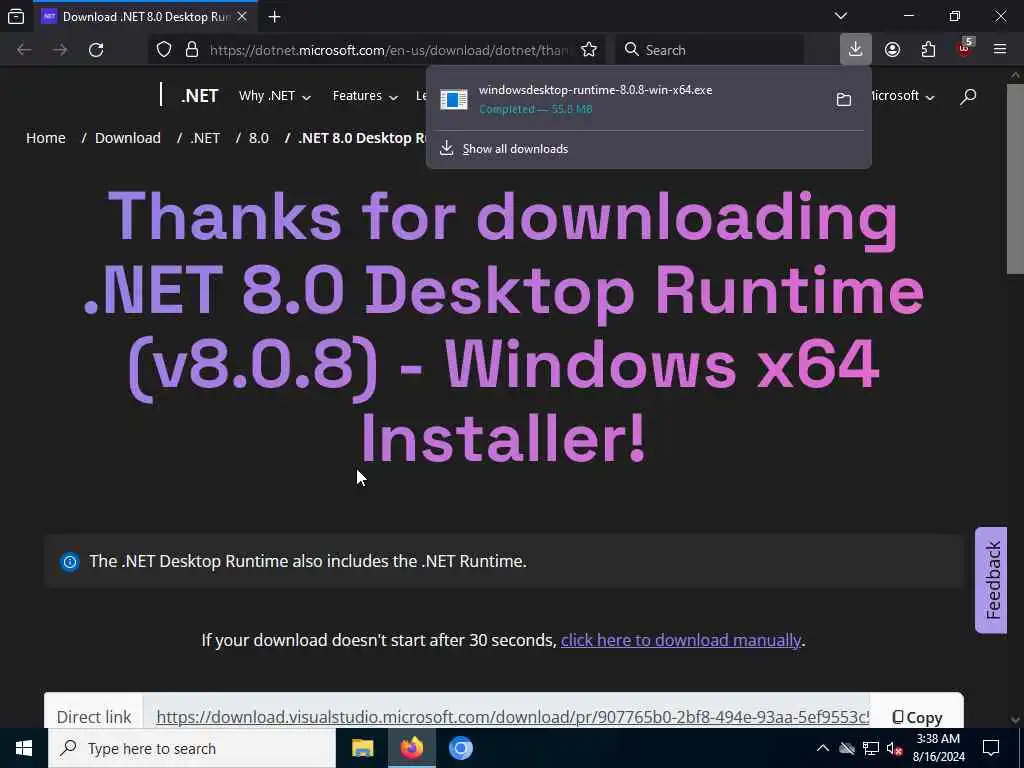The height and width of the screenshot is (768, 1024).
Task: Expand the Features menu
Action: point(365,96)
